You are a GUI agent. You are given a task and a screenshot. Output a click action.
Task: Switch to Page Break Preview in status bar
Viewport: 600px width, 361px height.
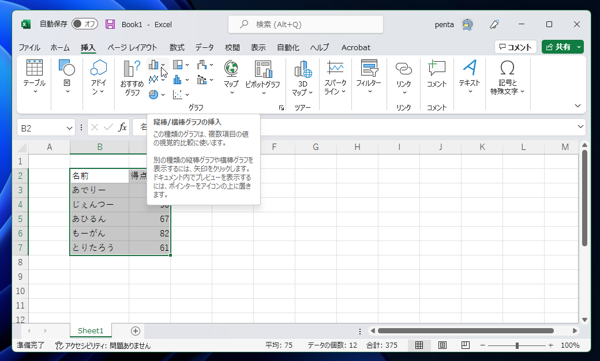point(465,345)
